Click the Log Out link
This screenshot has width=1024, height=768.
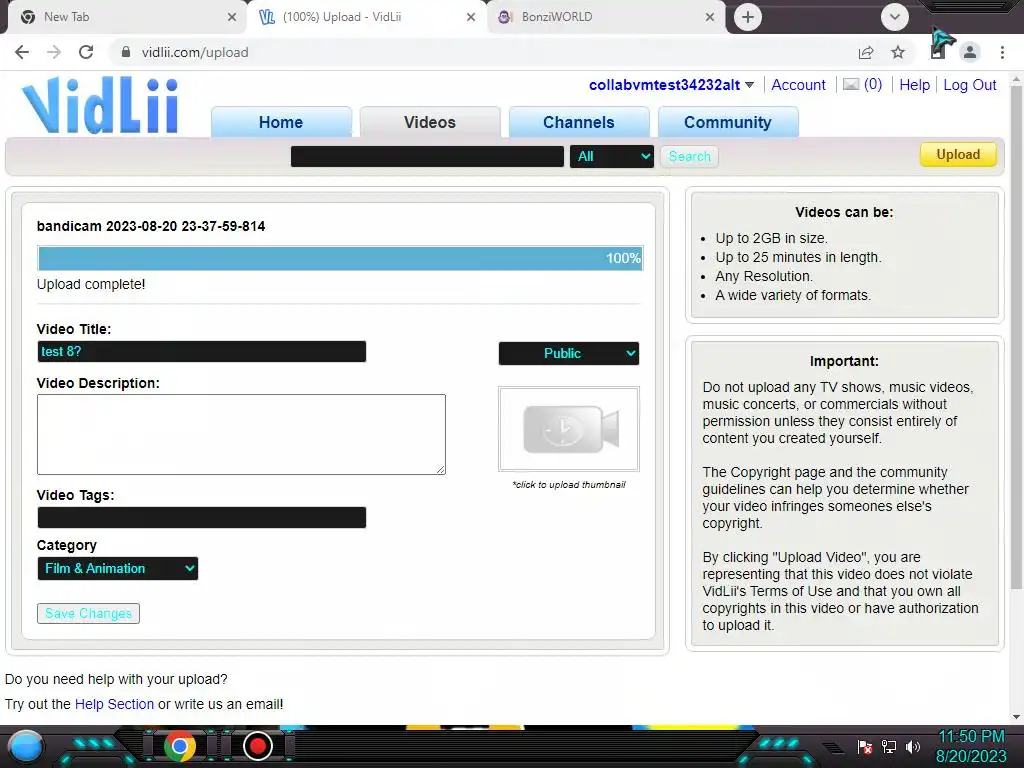pos(970,85)
